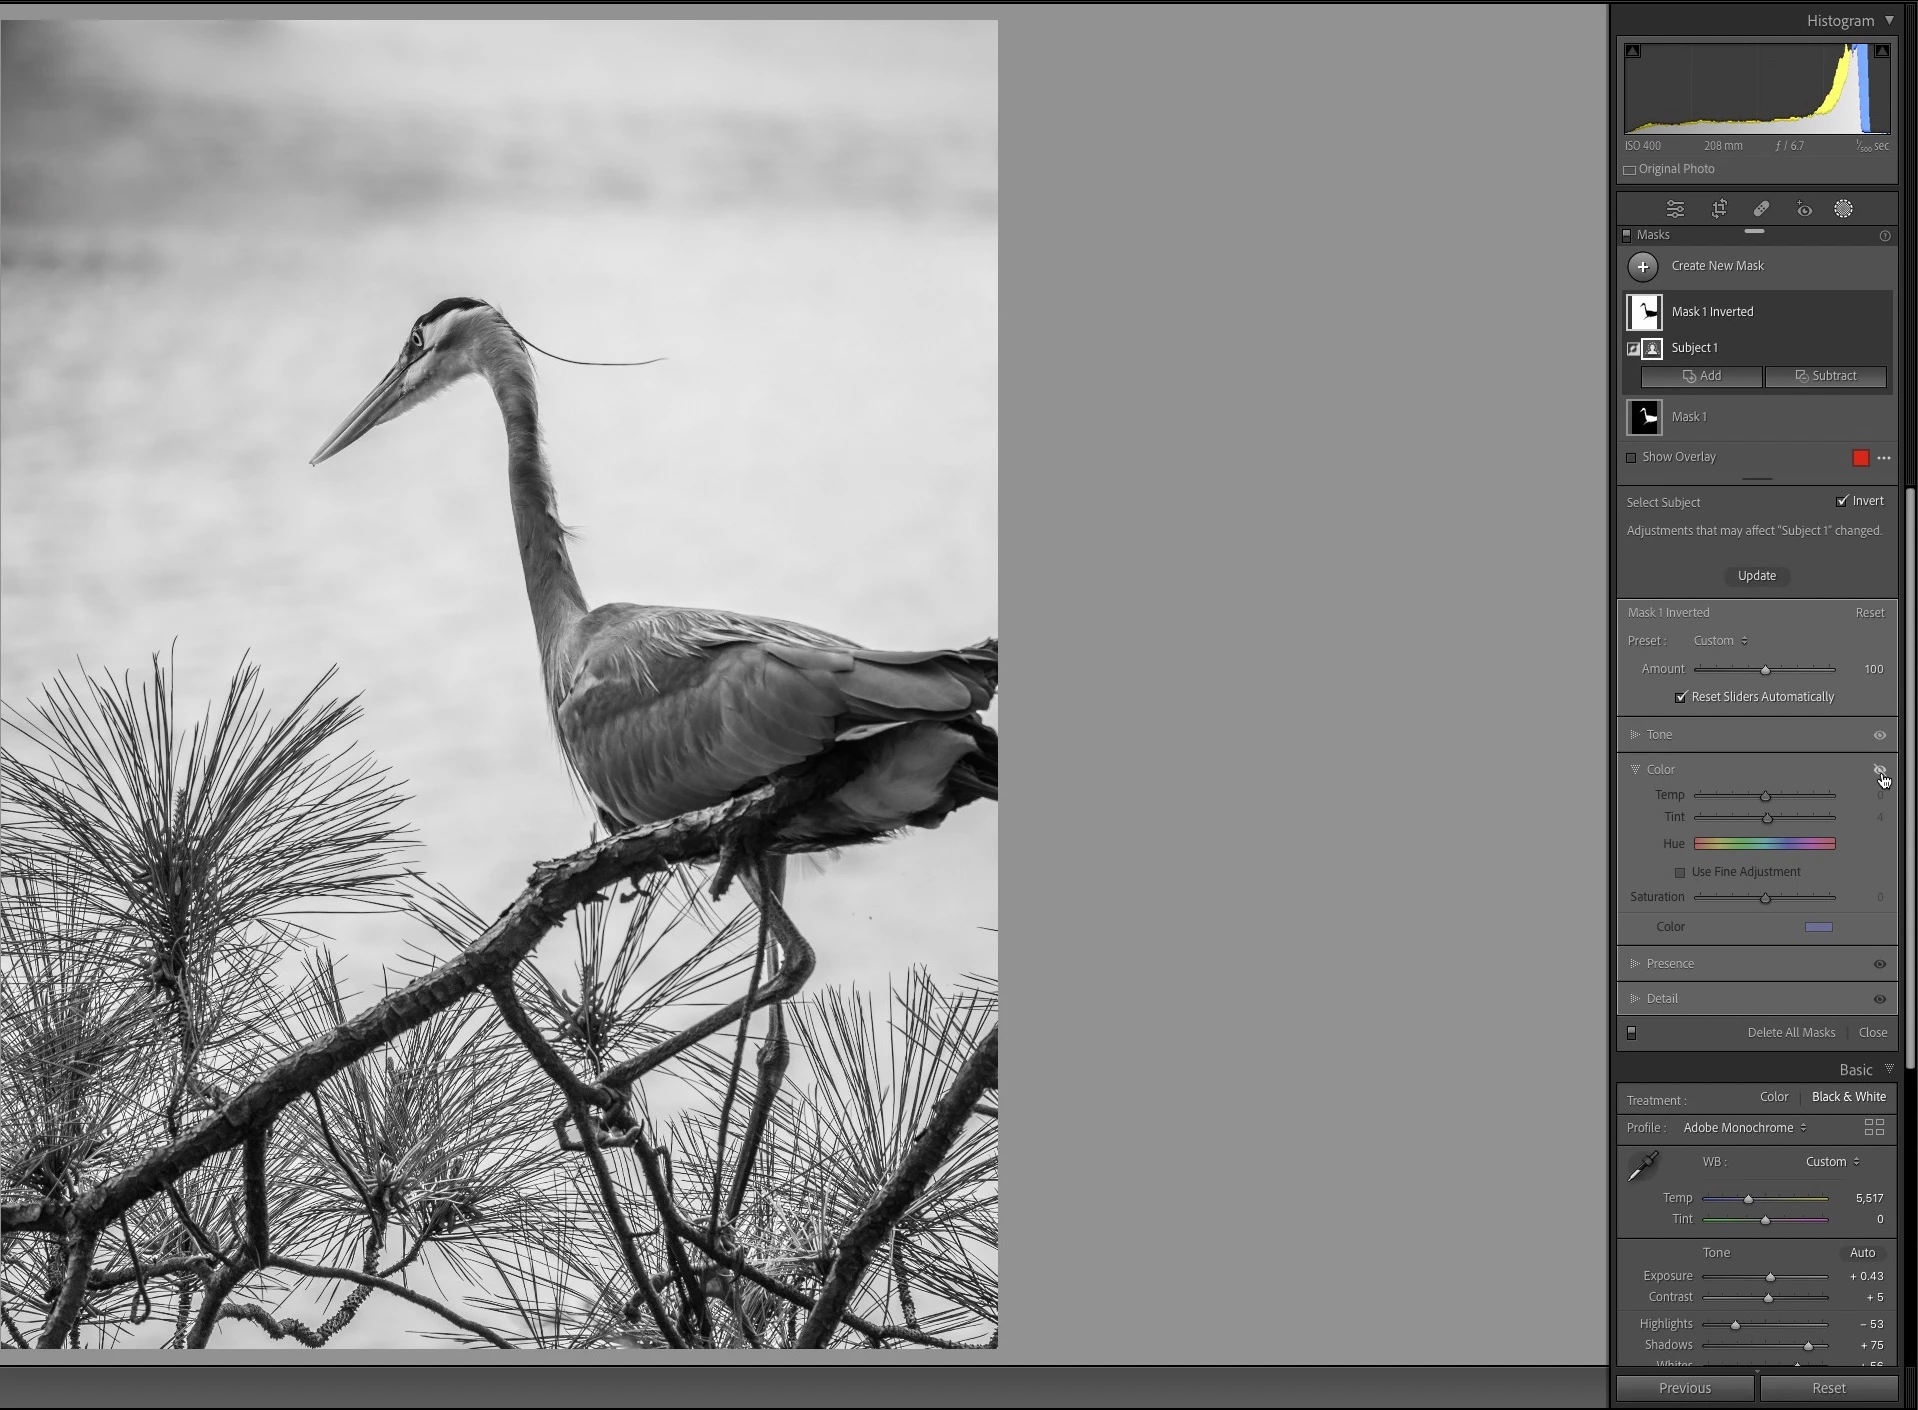Viewport: 1918px width, 1410px height.
Task: Click the Masks panel drag handle
Action: [1754, 231]
